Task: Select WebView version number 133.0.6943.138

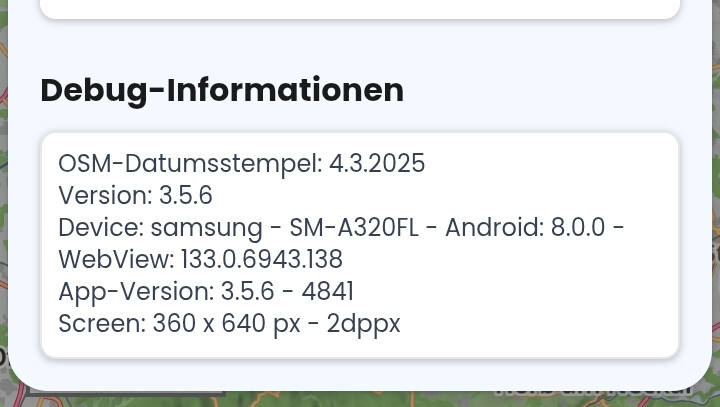Action: click(262, 260)
